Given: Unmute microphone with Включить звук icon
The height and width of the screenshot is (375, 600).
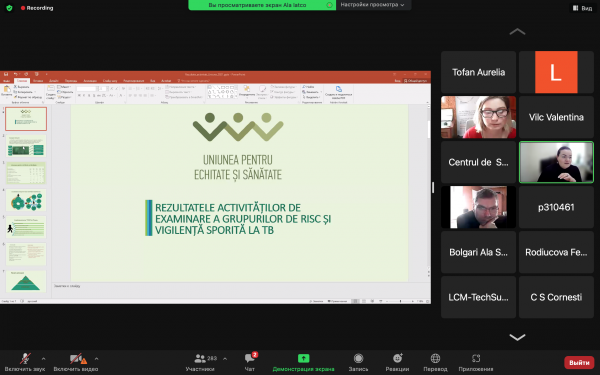Looking at the screenshot, I should tap(25, 359).
